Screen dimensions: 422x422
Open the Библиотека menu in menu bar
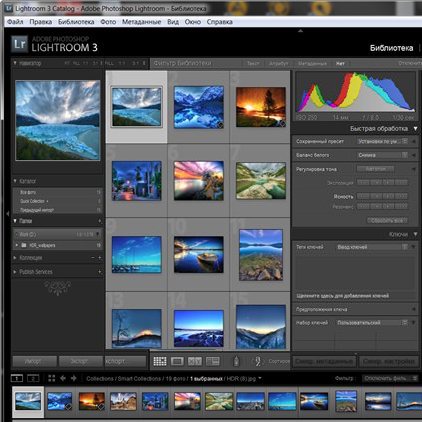(76, 22)
